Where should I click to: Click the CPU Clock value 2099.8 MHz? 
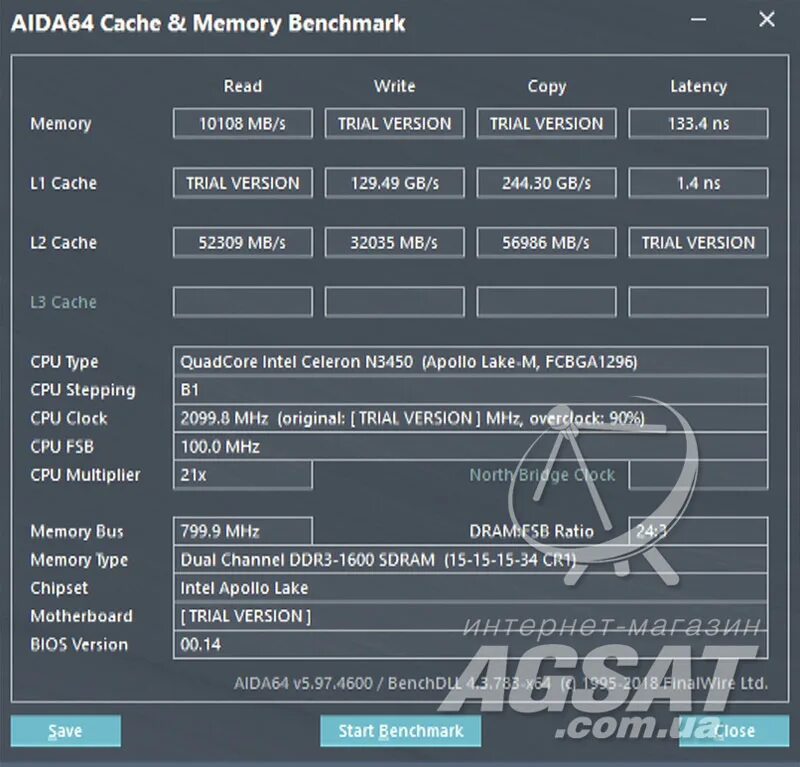470,418
